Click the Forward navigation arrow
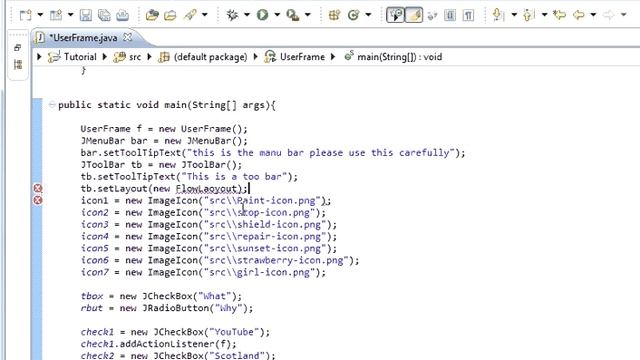 pyautogui.click(x=609, y=15)
